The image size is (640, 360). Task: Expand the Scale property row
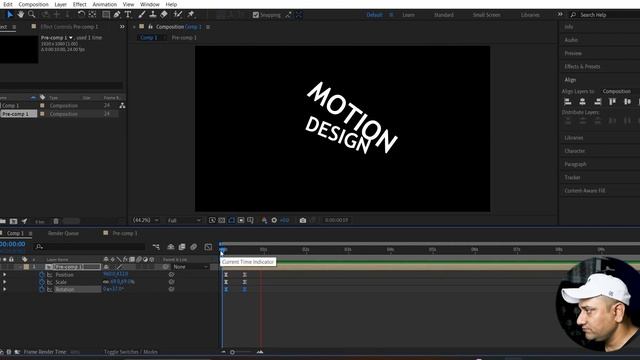coord(4,282)
